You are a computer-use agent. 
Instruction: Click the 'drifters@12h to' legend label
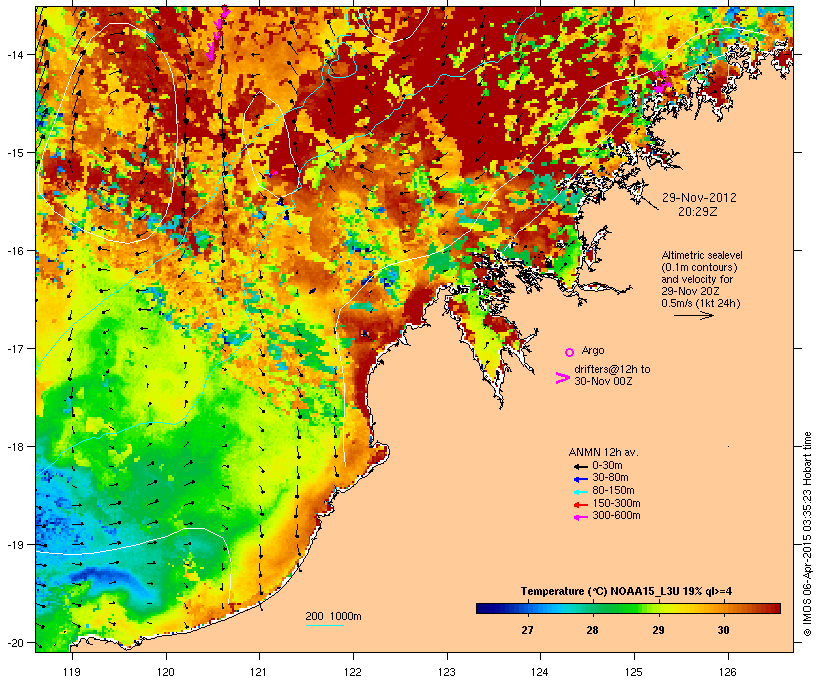[612, 369]
